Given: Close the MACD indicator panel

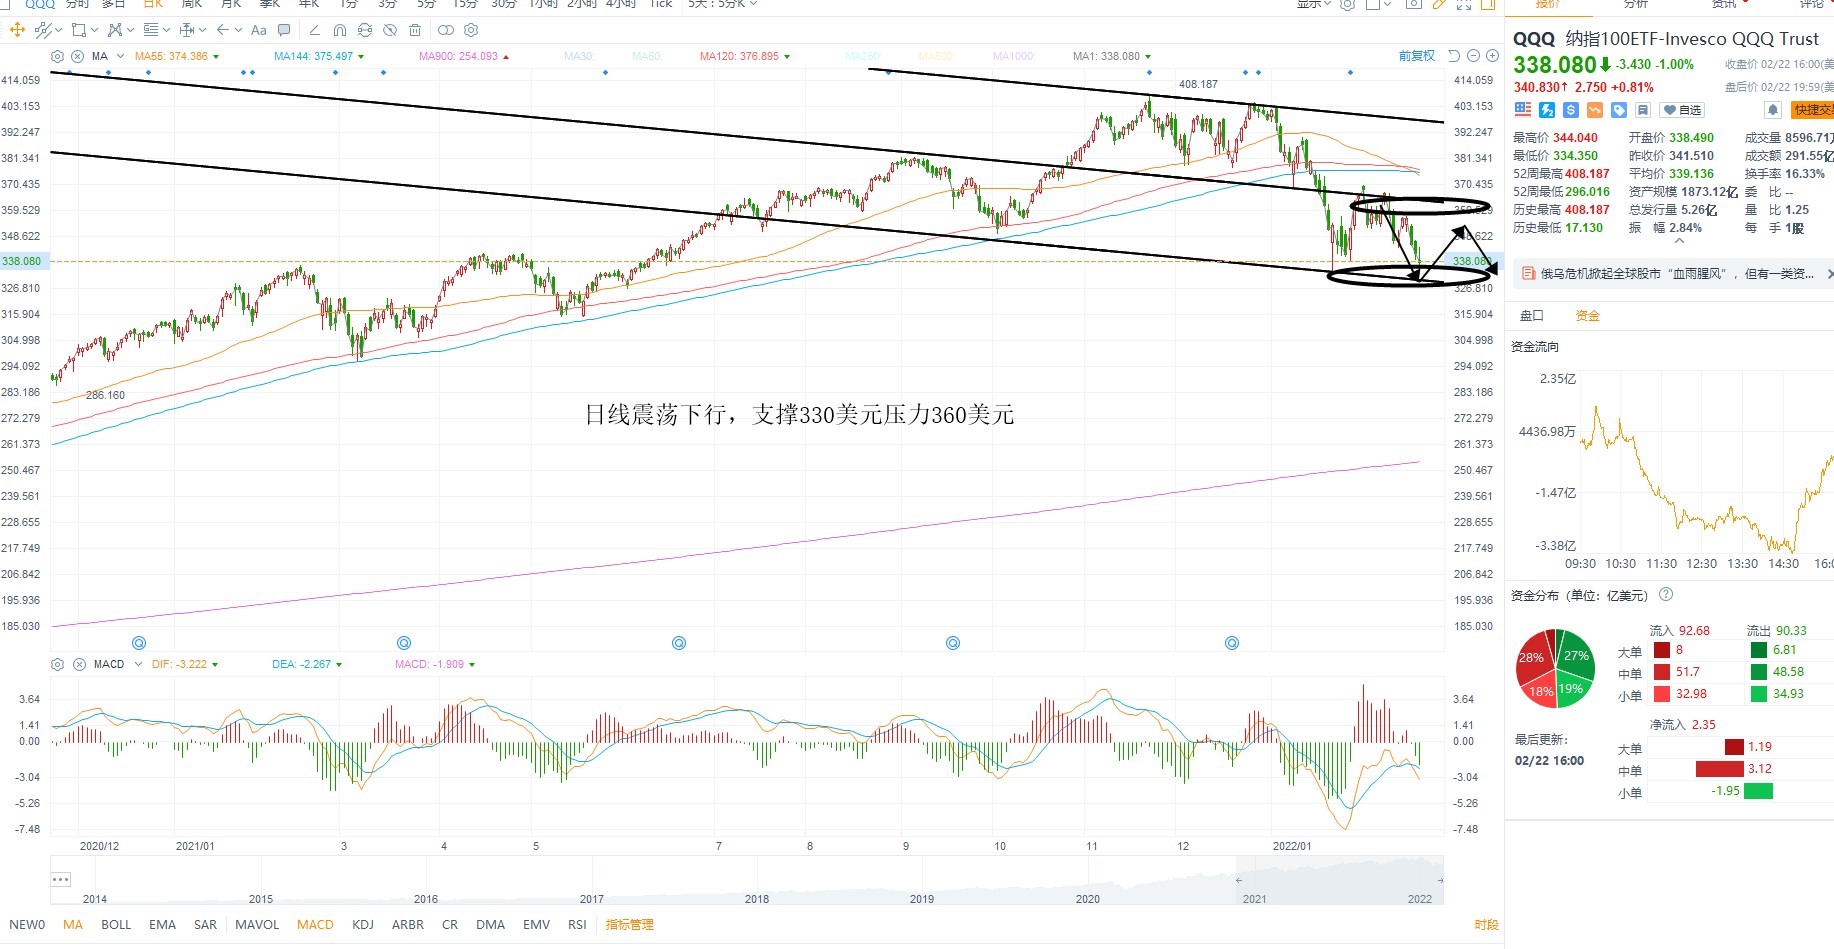Looking at the screenshot, I should pos(79,664).
